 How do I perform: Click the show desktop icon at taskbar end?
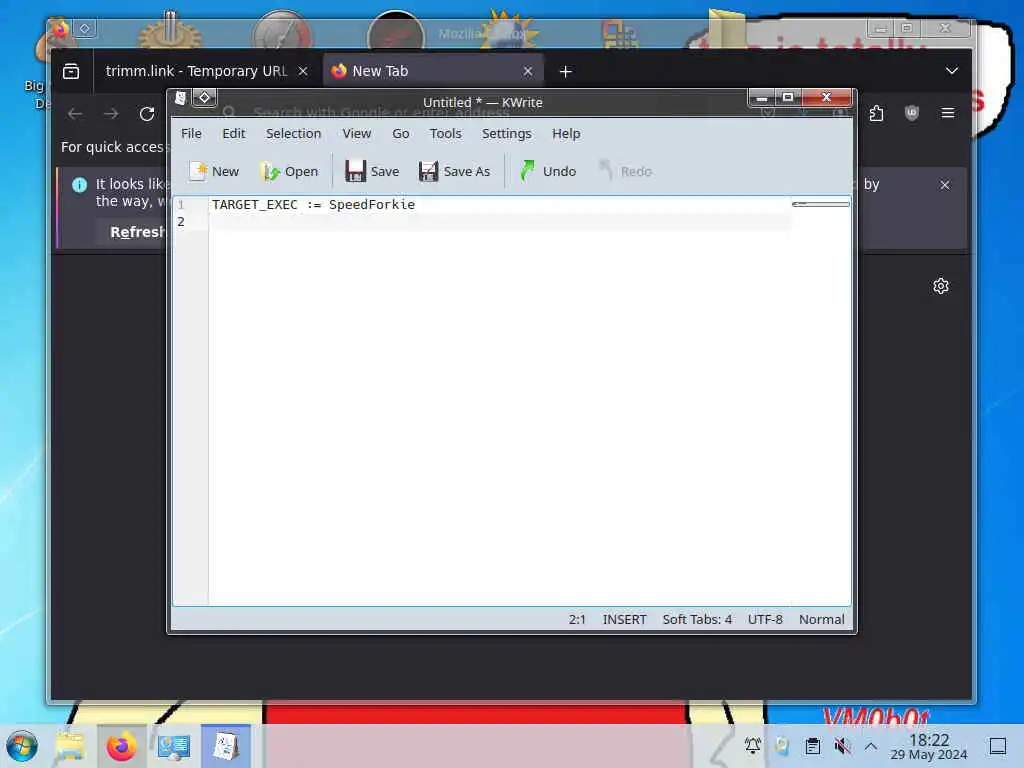[997, 745]
